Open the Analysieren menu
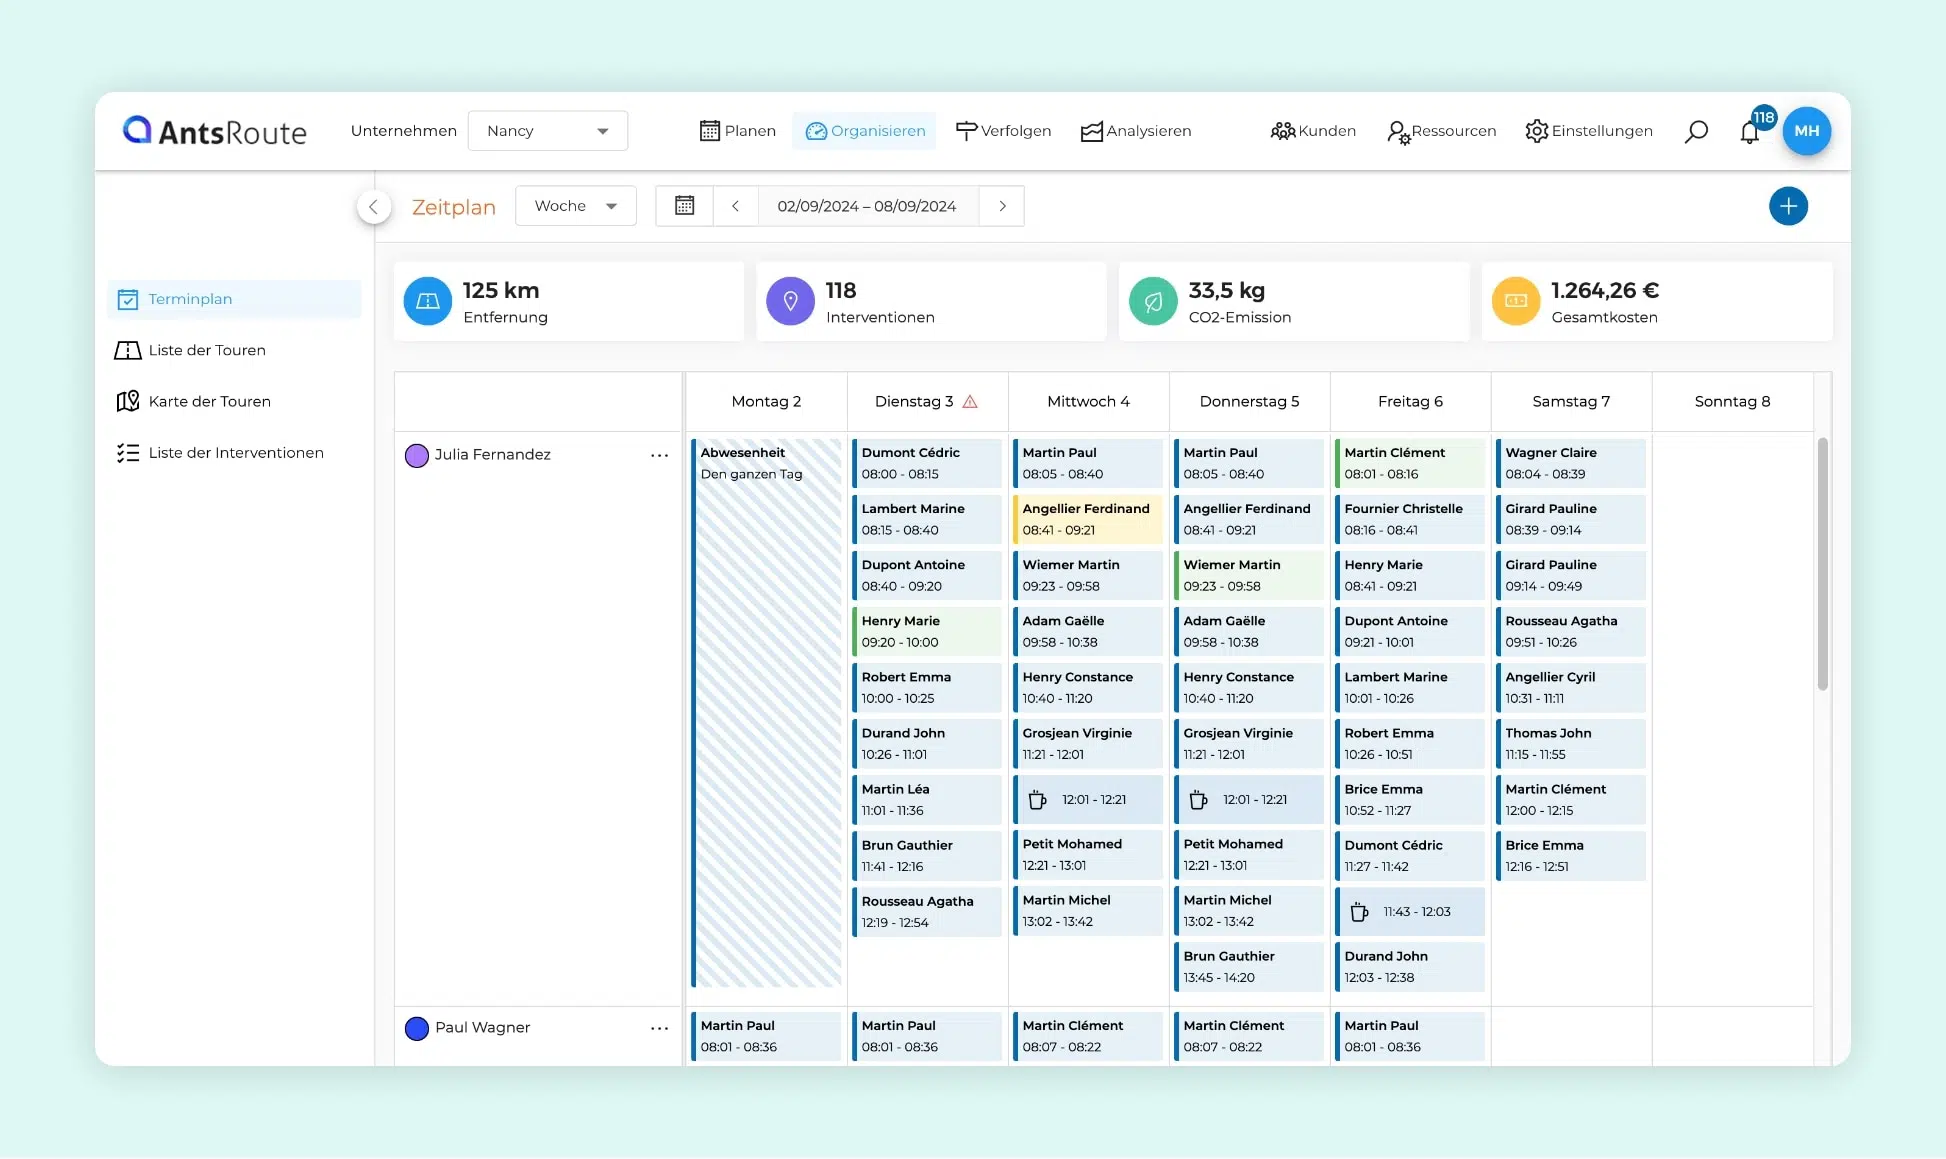The height and width of the screenshot is (1159, 1946). point(1136,131)
